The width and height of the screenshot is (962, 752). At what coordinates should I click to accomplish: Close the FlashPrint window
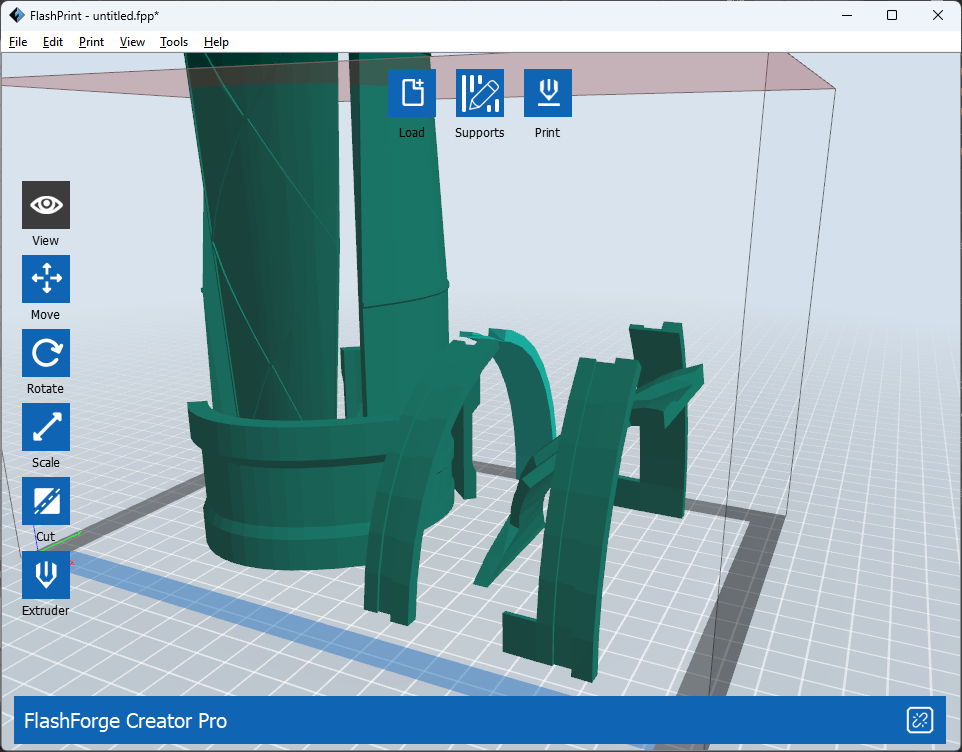(937, 15)
